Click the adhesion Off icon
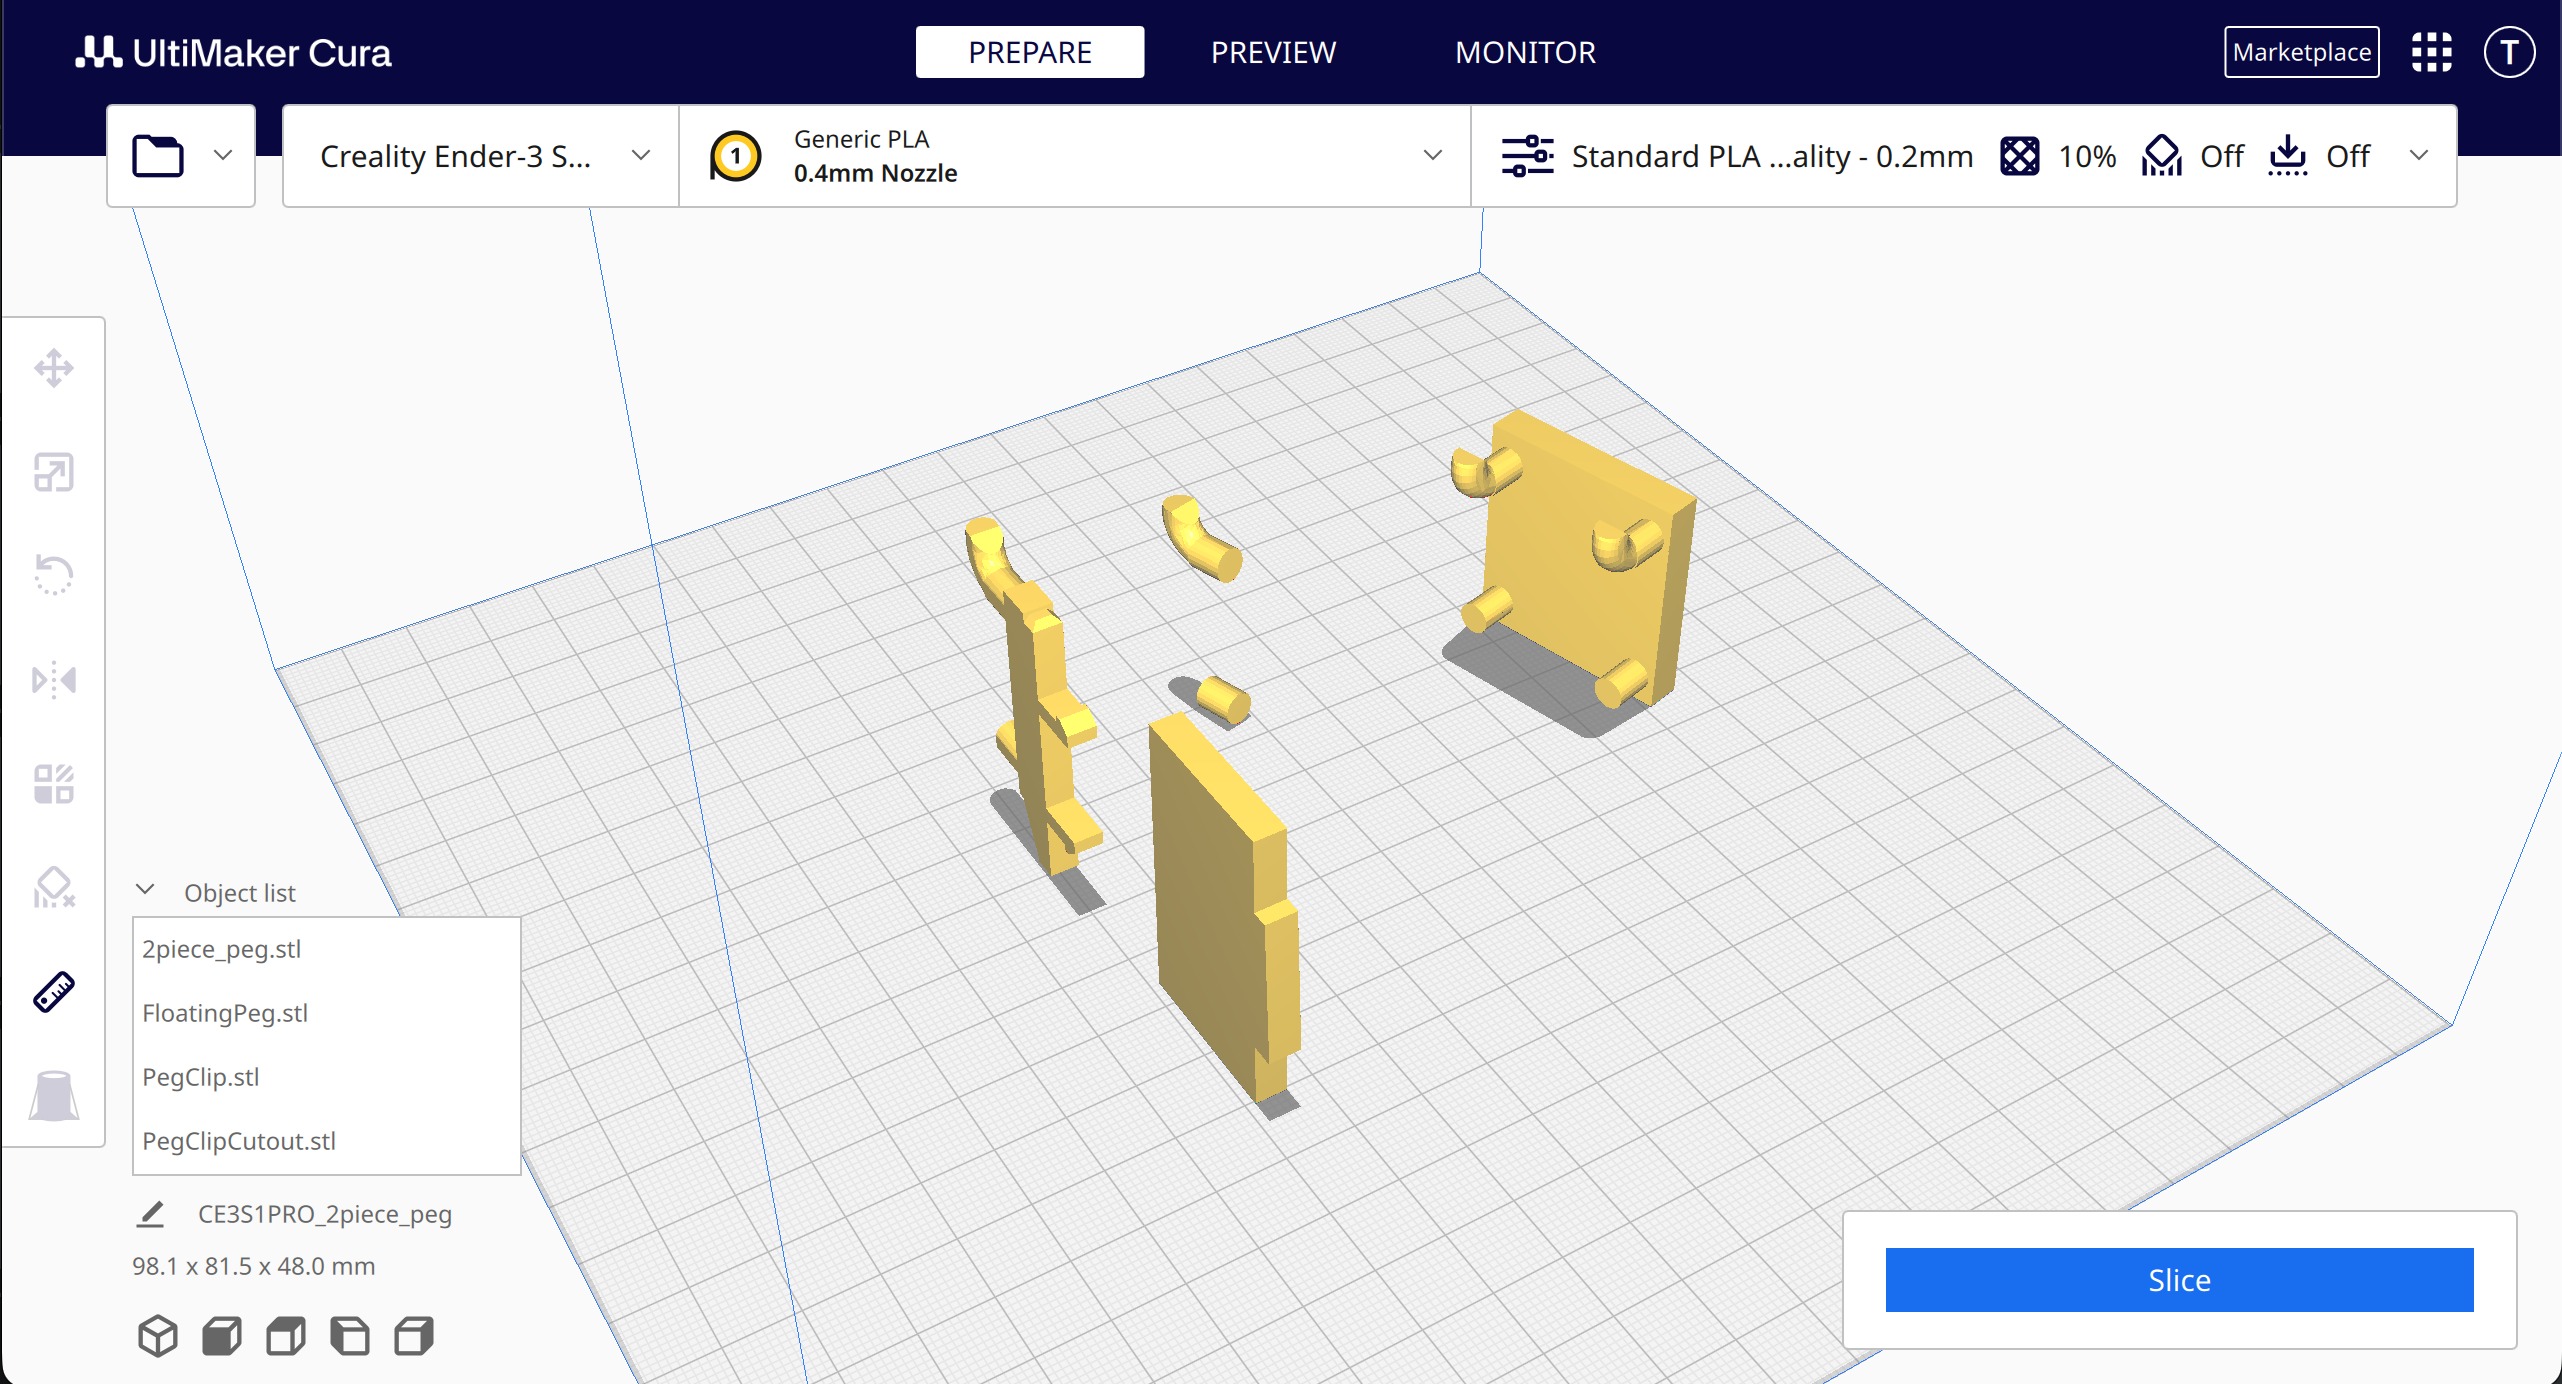This screenshot has height=1384, width=2562. point(2287,156)
